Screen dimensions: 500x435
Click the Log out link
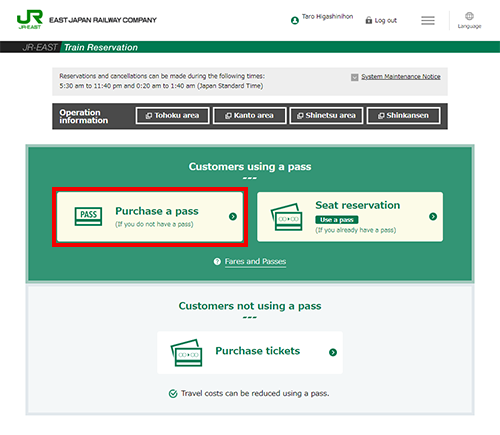point(386,20)
